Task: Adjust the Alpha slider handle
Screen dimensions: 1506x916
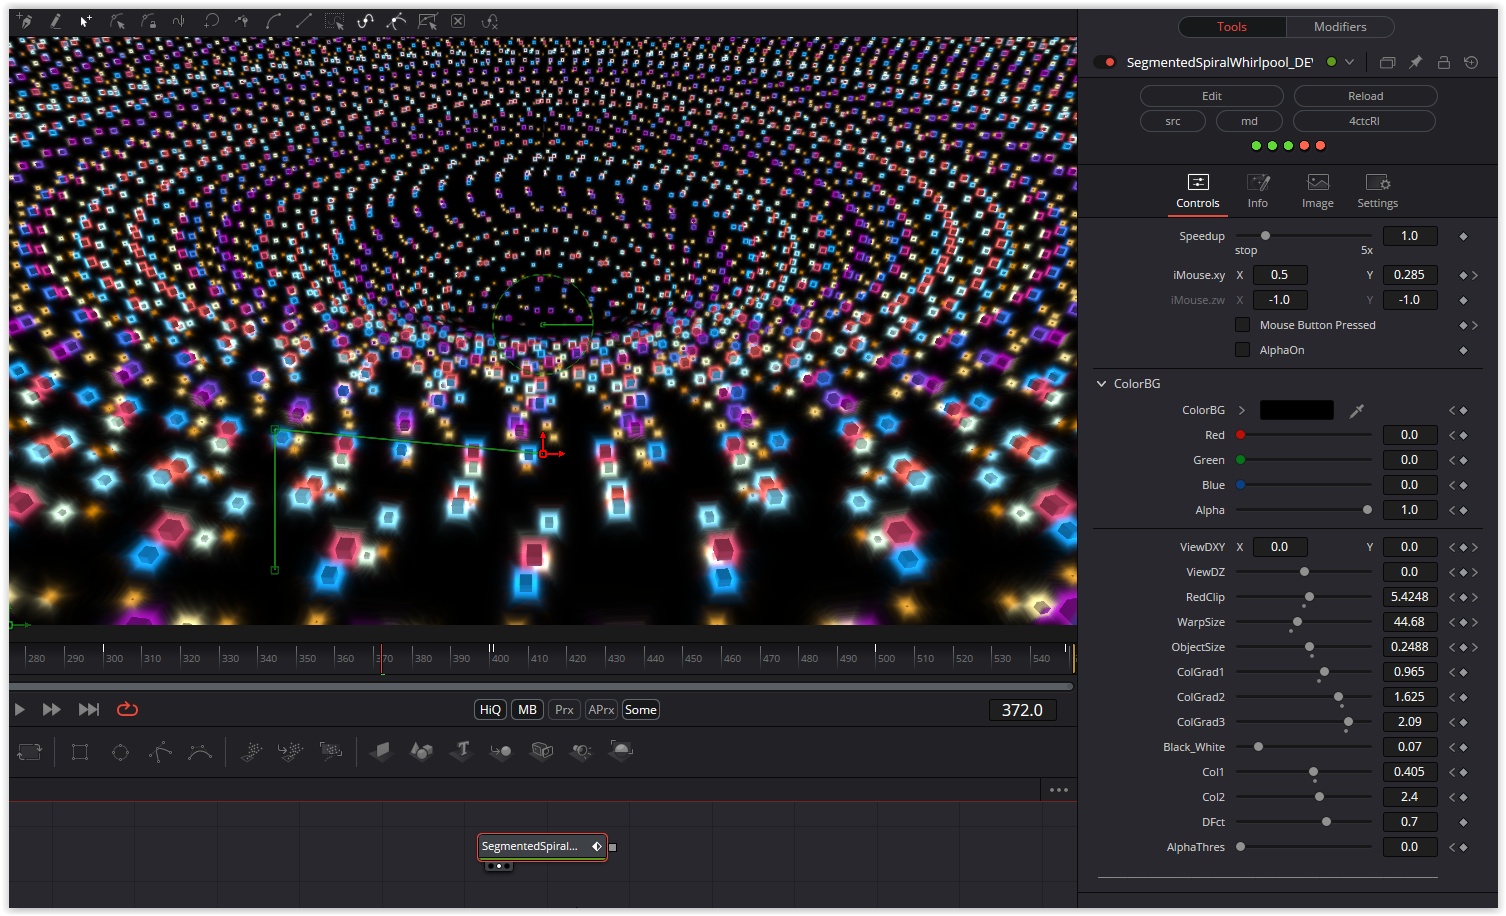Action: [1367, 510]
